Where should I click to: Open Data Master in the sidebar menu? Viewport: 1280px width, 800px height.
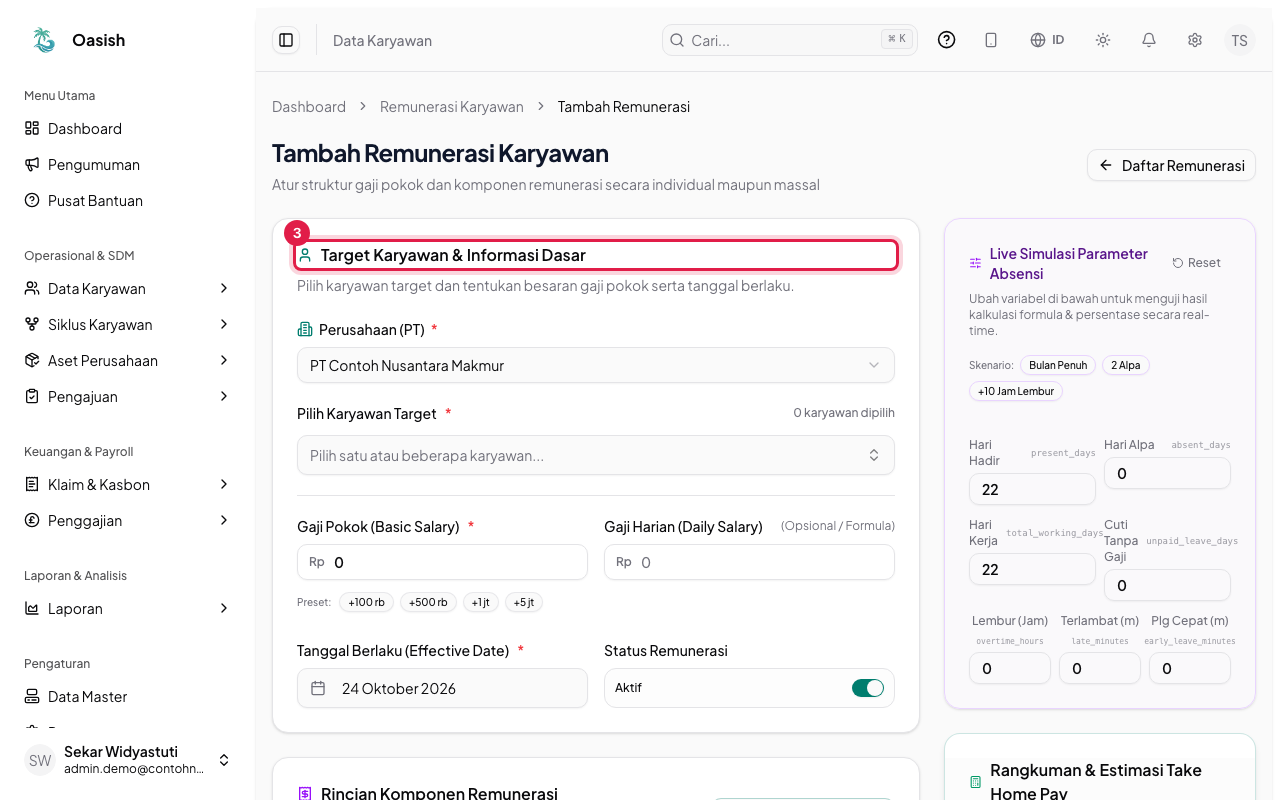128,696
